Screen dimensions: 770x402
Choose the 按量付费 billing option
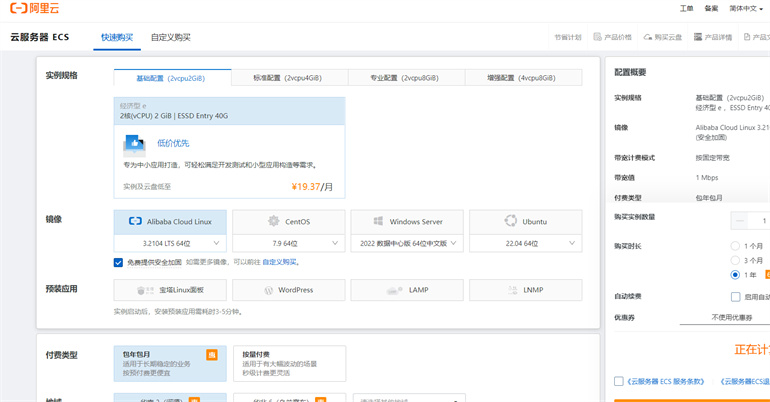(x=289, y=363)
